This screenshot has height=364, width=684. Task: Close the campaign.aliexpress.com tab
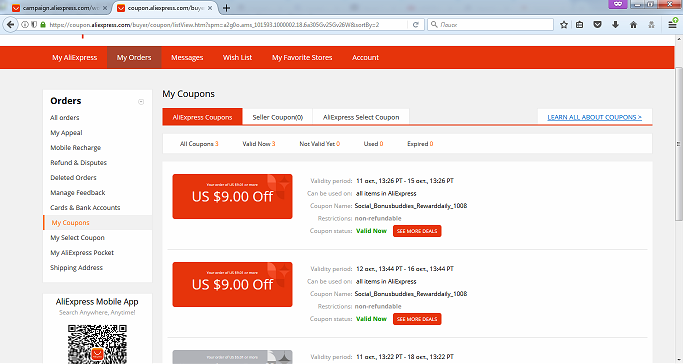coord(105,8)
